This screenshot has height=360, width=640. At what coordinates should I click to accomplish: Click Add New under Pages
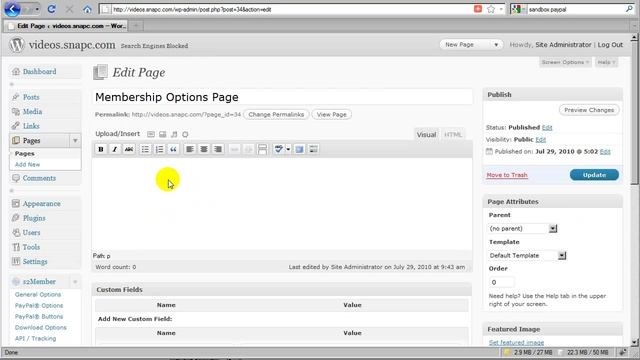27,164
